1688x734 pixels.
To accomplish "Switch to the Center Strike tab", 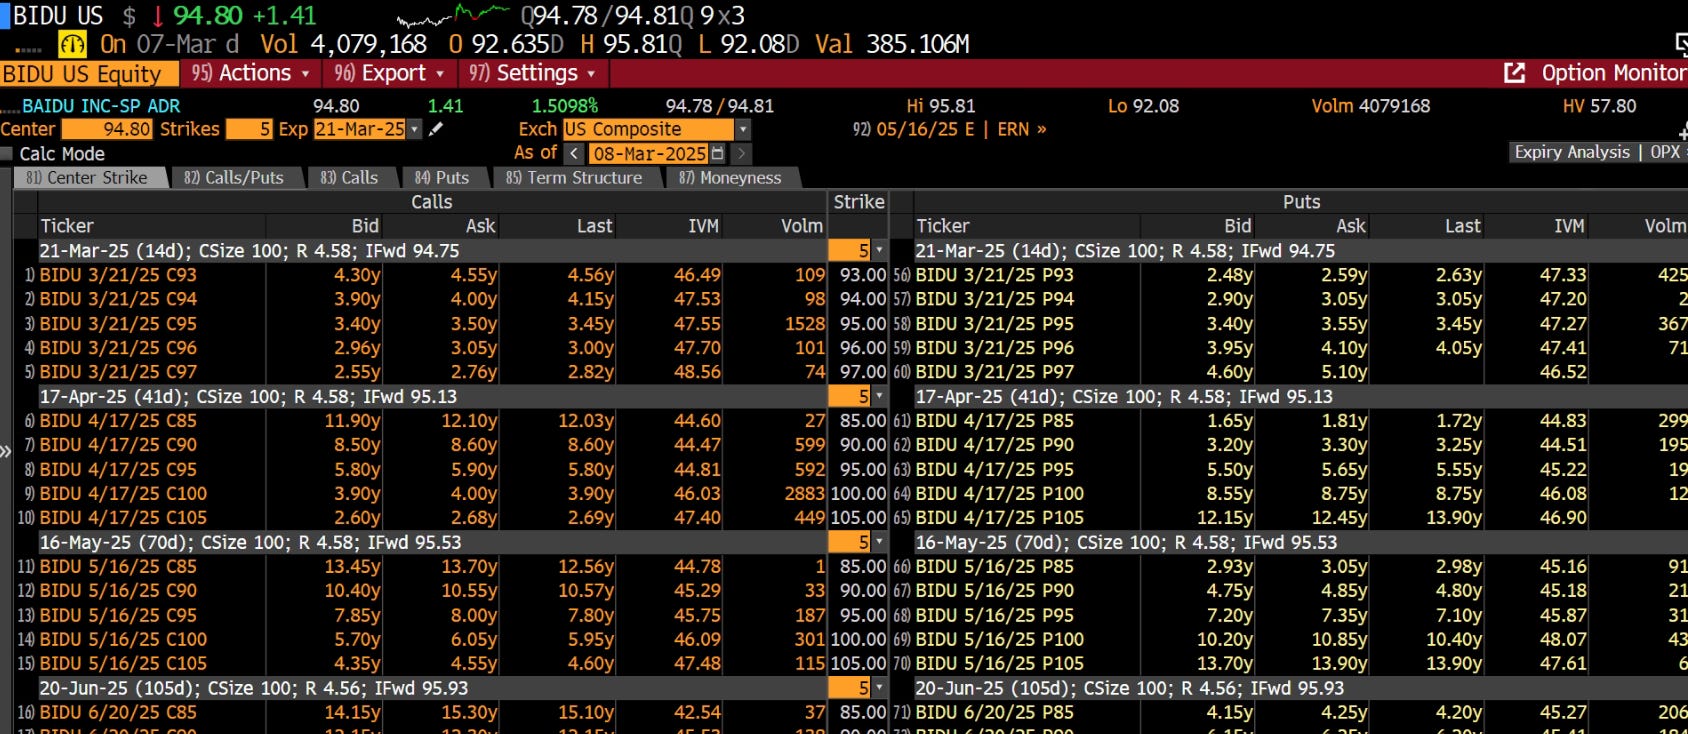I will click(x=88, y=177).
